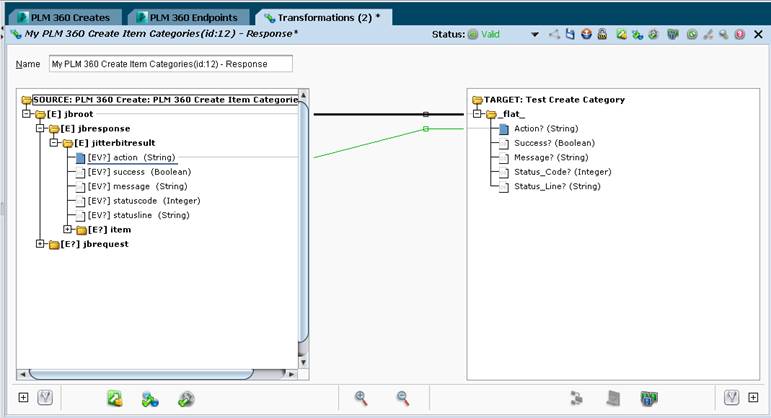Click the gray share-nodes icon in header toolbar
771x418 pixels.
pyautogui.click(x=554, y=34)
